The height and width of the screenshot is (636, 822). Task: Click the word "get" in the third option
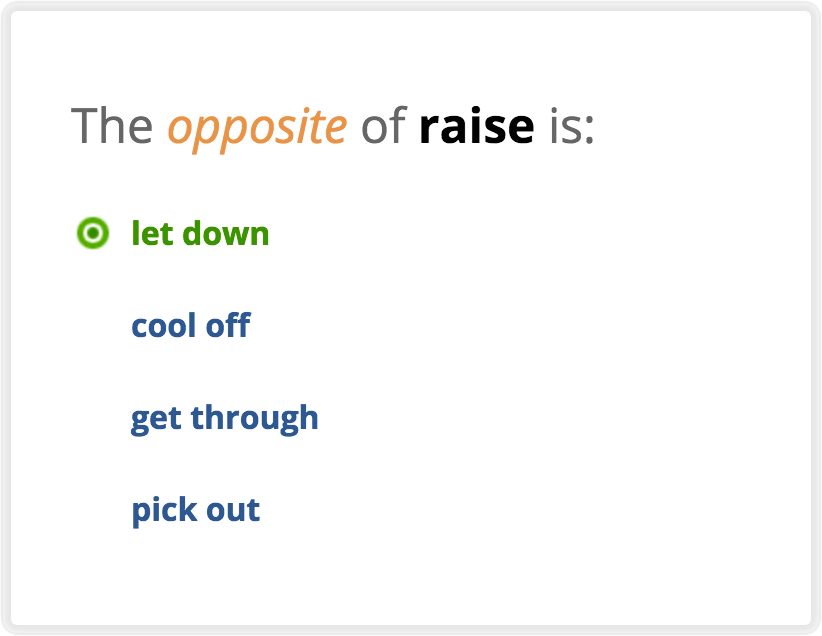tap(155, 418)
